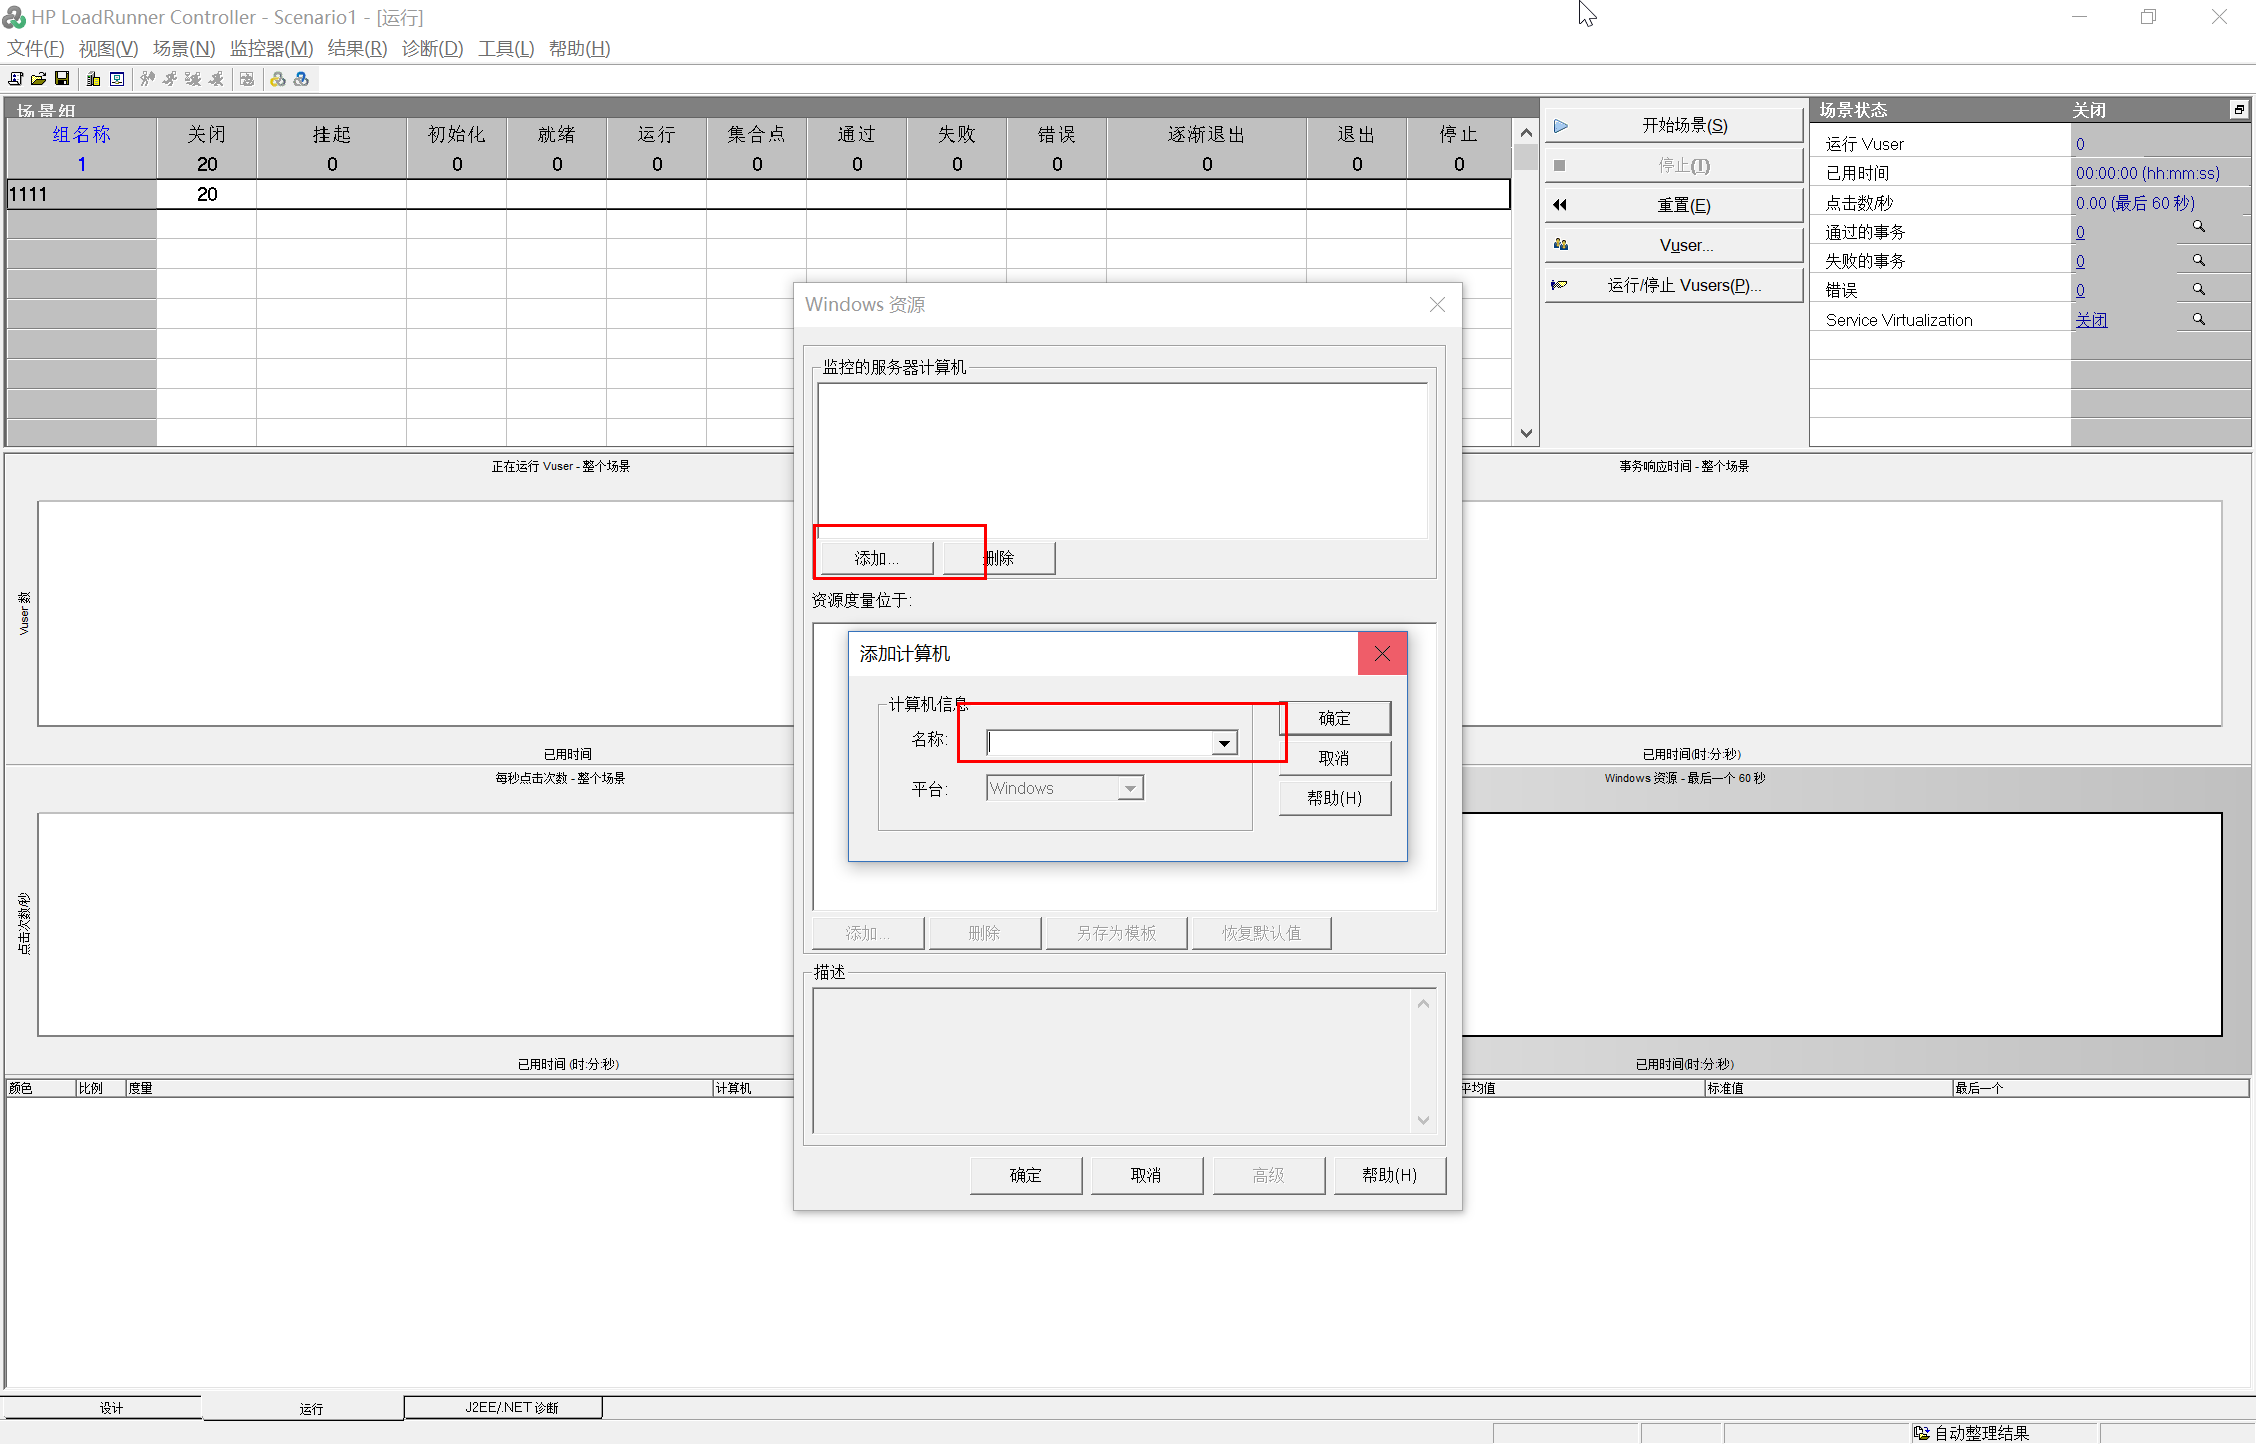Click 确定 in the 添加计算机 dialog
Screen dimensions: 2256x1444
click(x=1334, y=718)
